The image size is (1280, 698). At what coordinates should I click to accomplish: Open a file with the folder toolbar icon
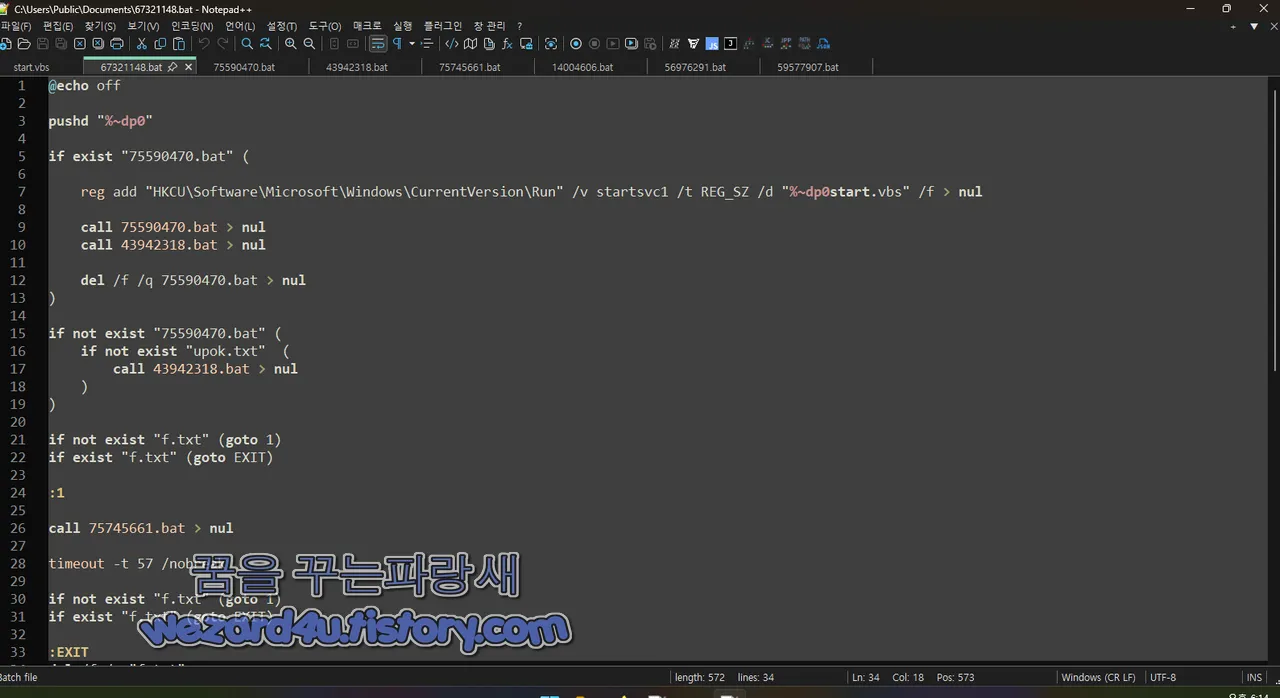point(25,43)
